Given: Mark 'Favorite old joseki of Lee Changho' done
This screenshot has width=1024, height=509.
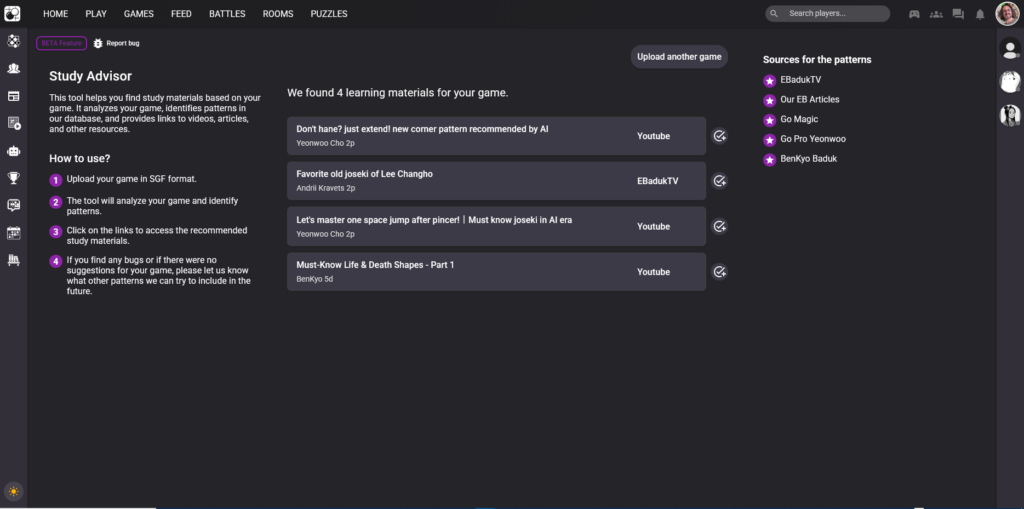Looking at the screenshot, I should (x=719, y=181).
